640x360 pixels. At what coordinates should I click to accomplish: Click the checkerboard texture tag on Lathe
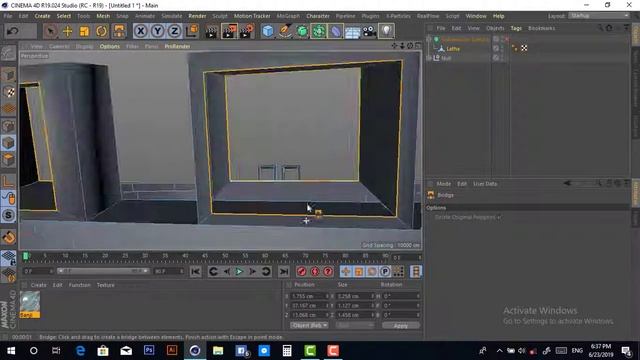(524, 48)
